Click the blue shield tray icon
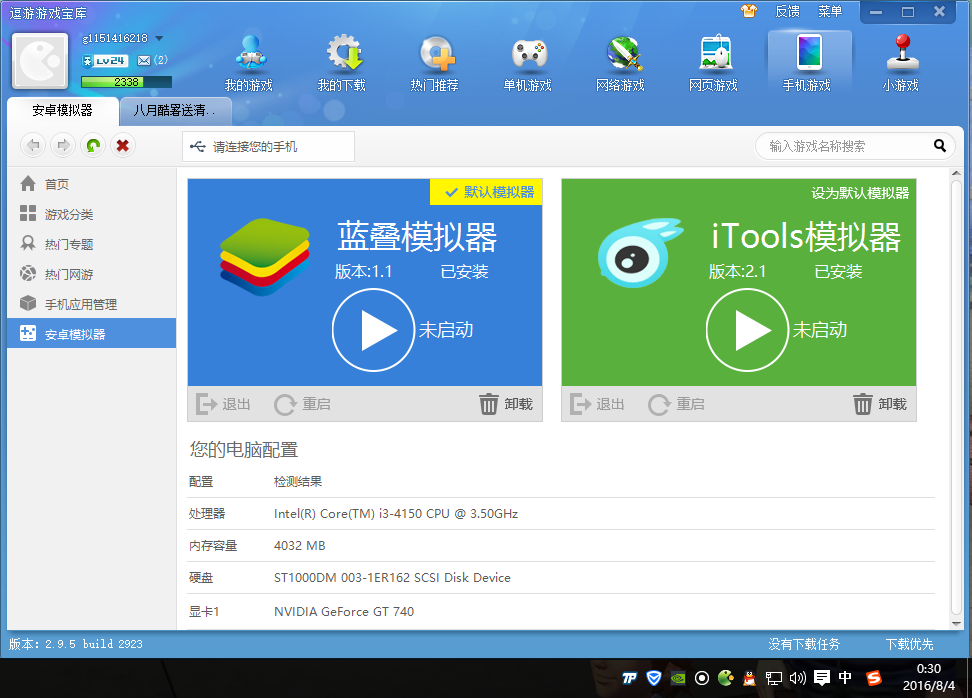 [x=653, y=678]
